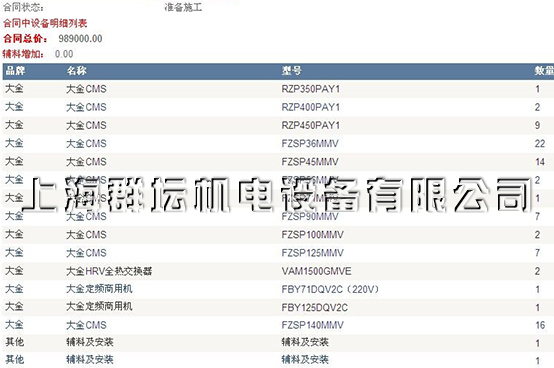Select the contract status value 准备施工

coord(183,7)
